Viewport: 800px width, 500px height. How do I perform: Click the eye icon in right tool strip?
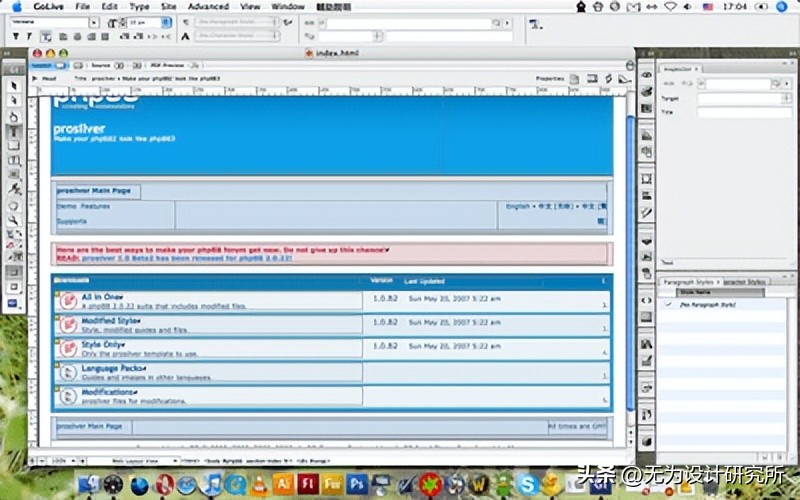tap(646, 76)
